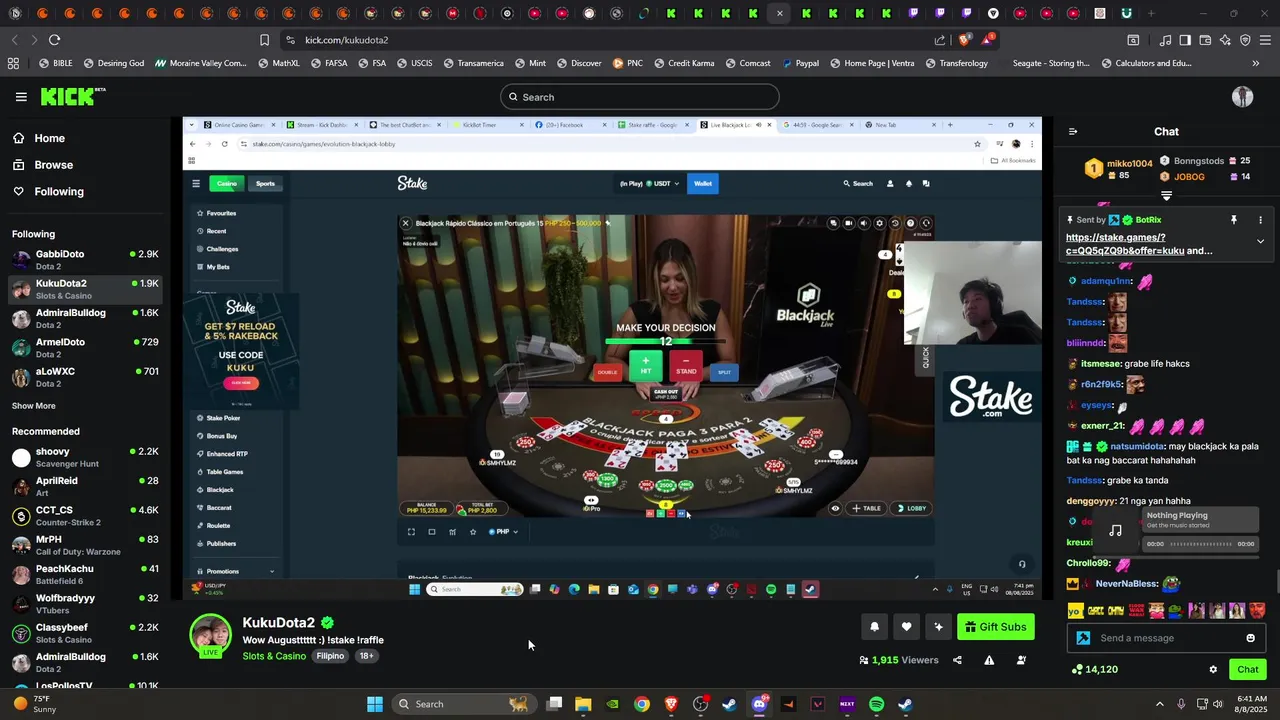Open Brave wallet icon

[x=1205, y=40]
